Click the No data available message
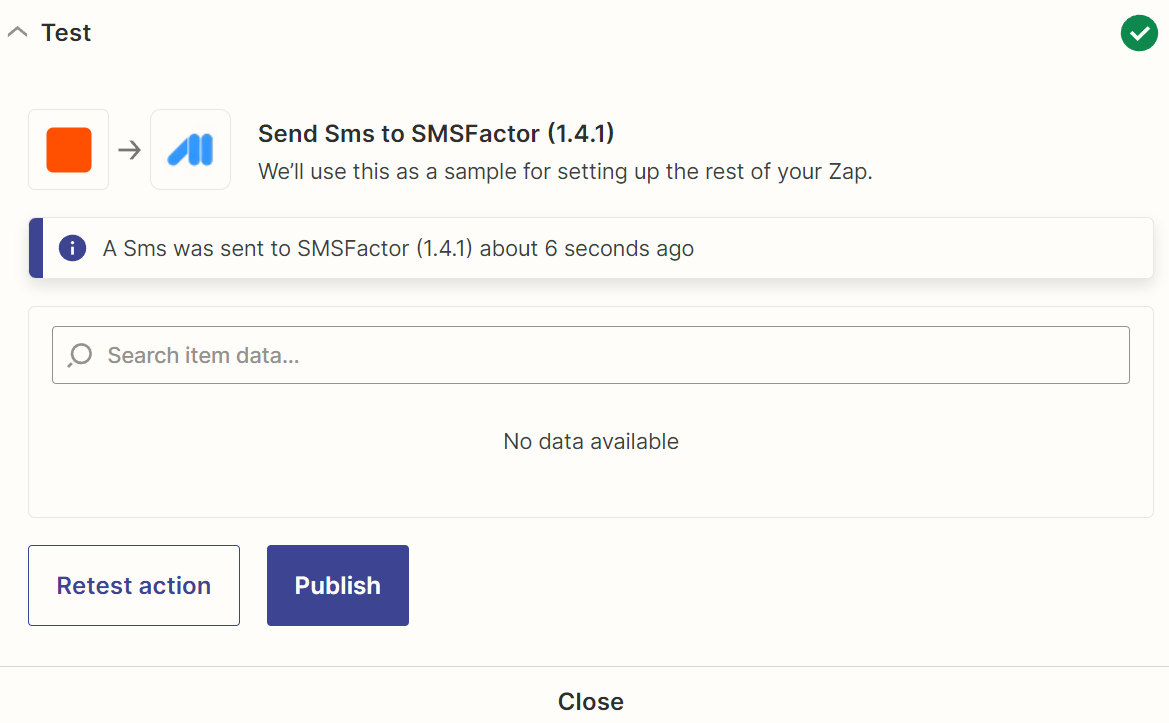 (x=590, y=441)
